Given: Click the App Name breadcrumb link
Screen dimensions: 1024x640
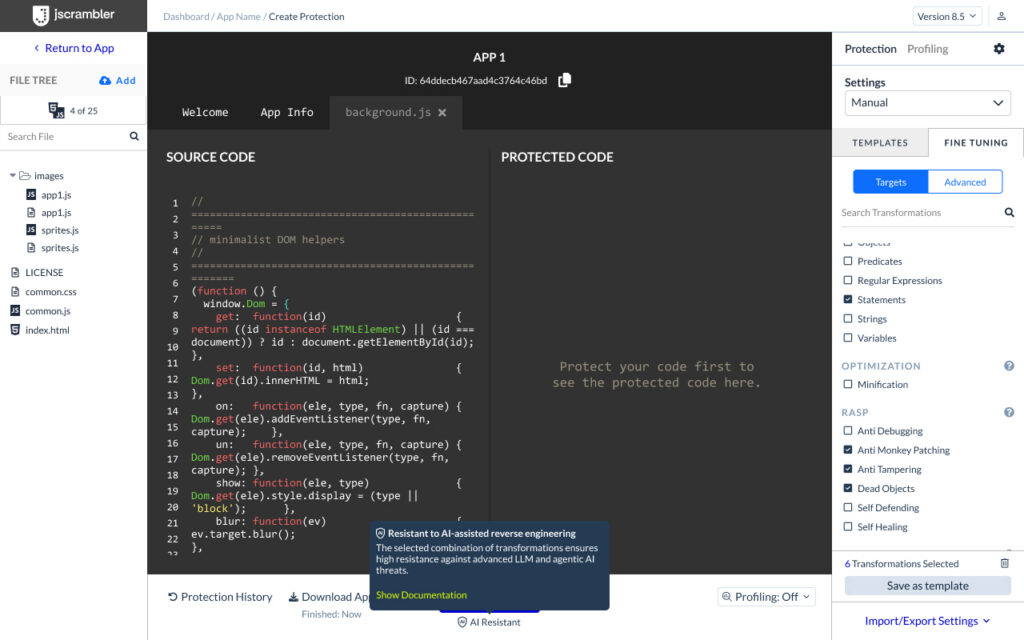Looking at the screenshot, I should coord(238,16).
